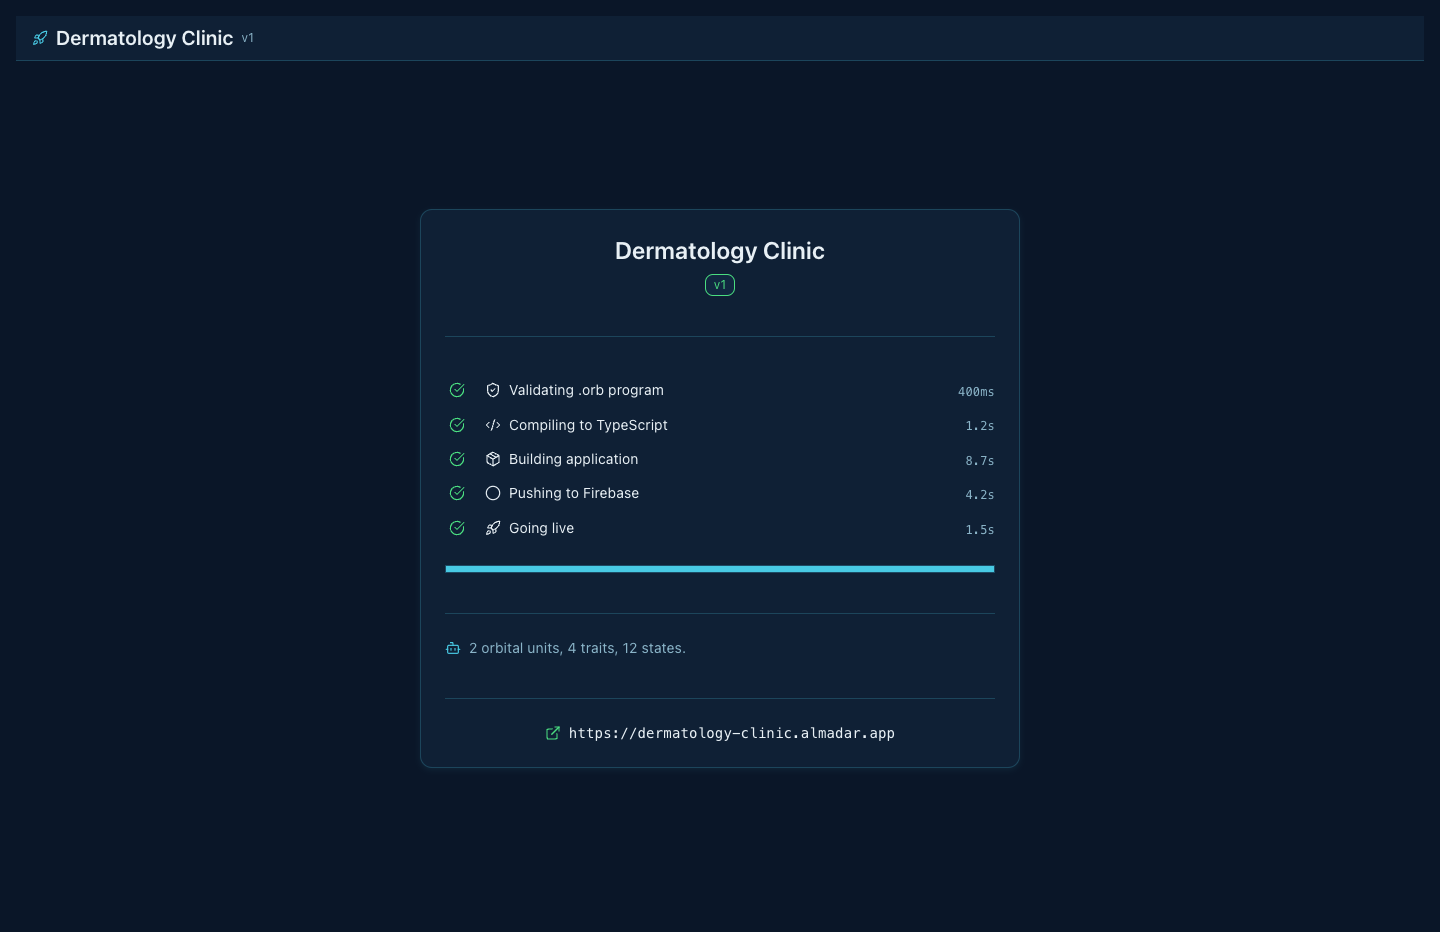Click the 8.7s duration next to Building application
The width and height of the screenshot is (1440, 932).
(980, 461)
